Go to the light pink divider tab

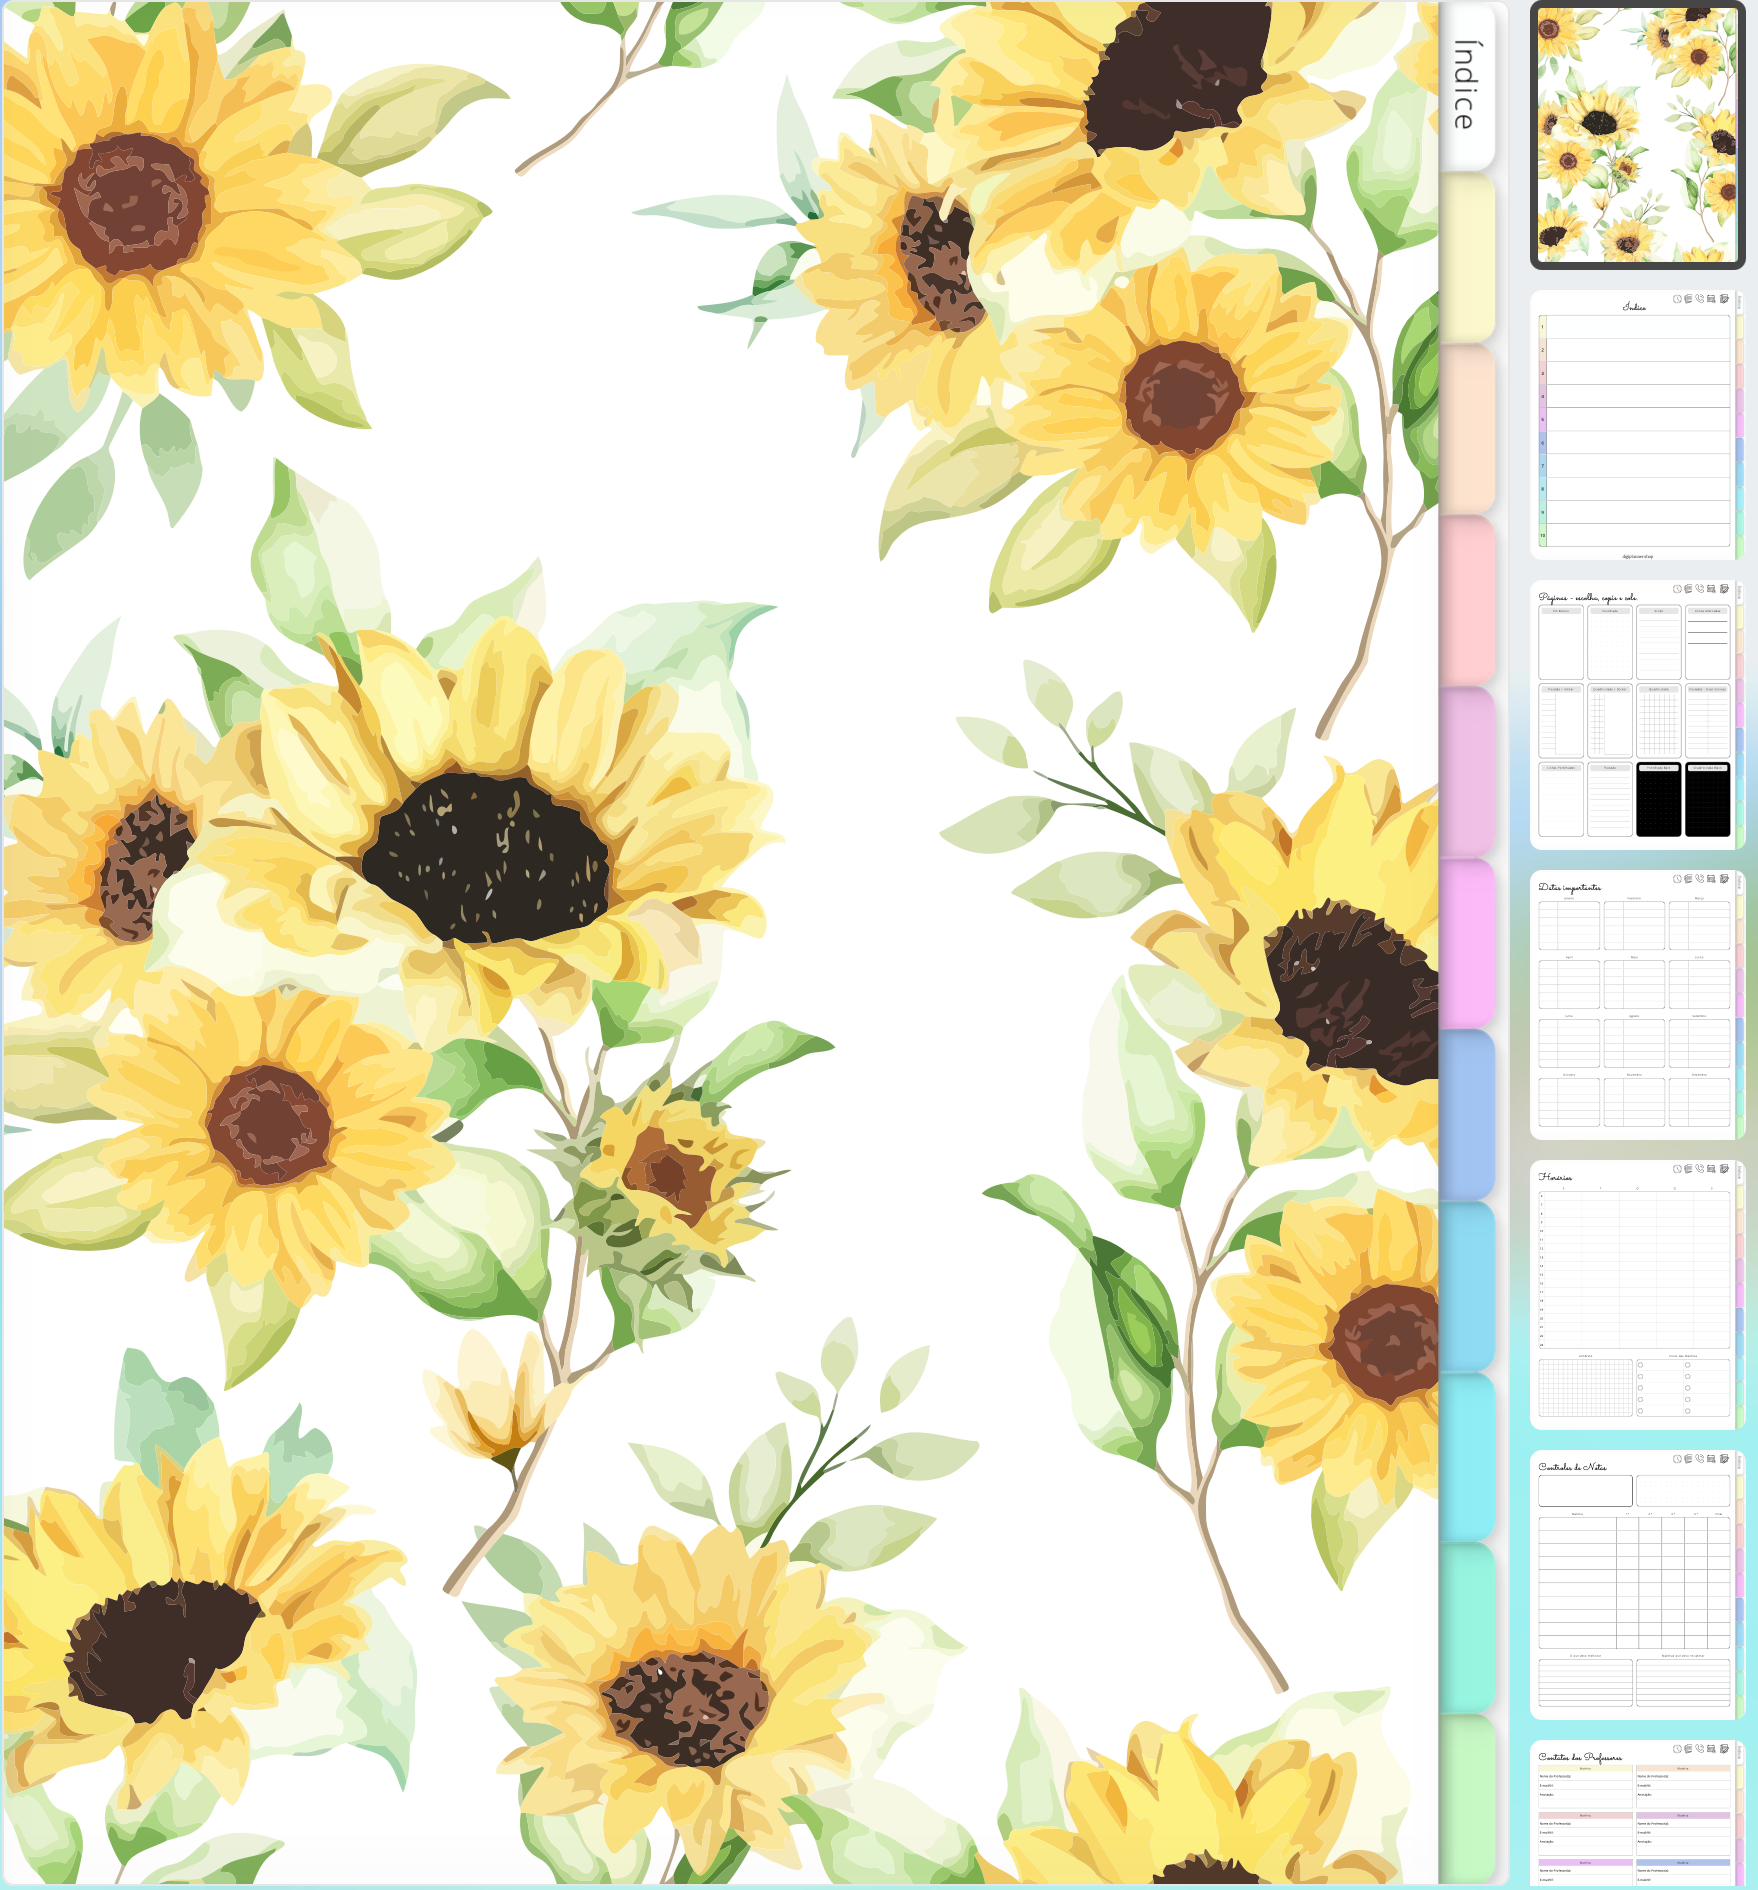tap(1466, 600)
